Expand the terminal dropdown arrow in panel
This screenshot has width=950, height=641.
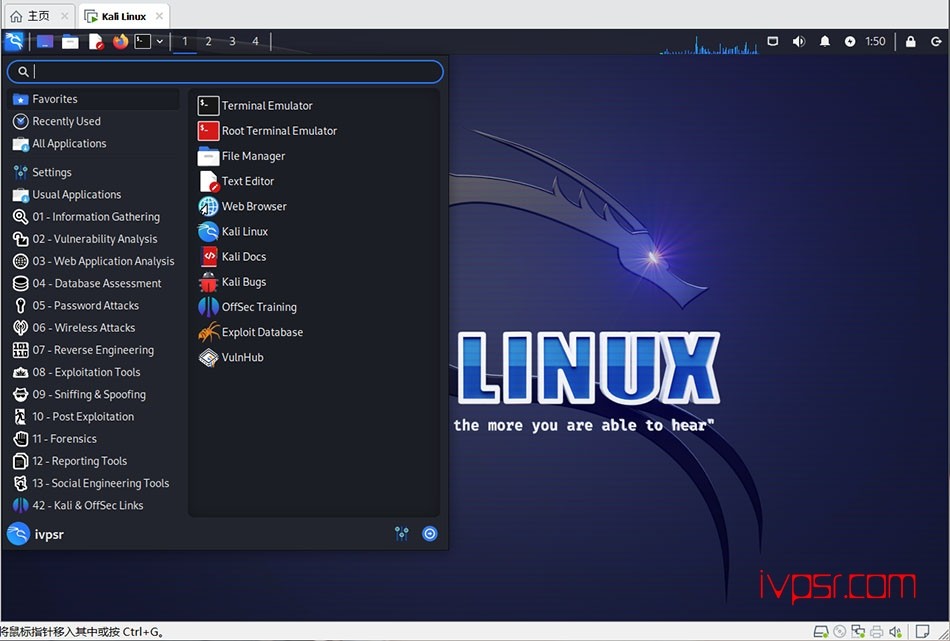point(159,41)
